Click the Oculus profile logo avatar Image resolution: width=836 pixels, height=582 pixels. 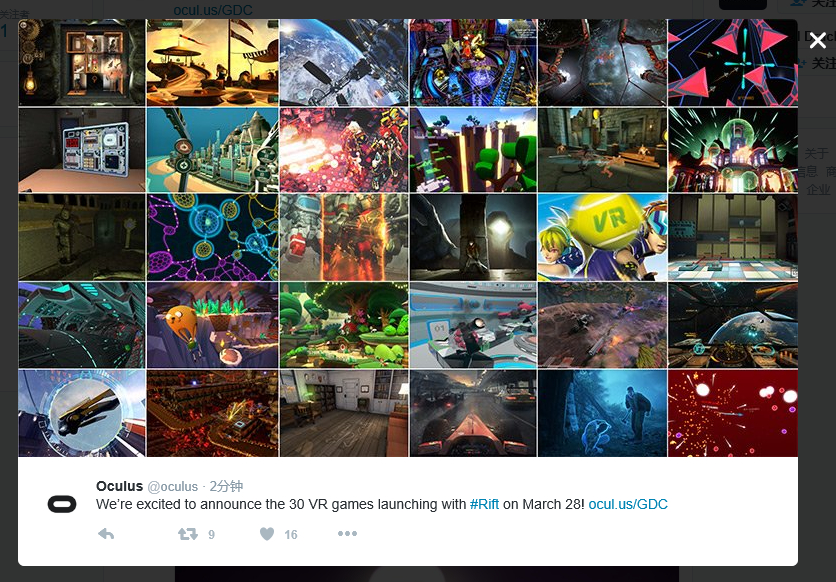62,504
